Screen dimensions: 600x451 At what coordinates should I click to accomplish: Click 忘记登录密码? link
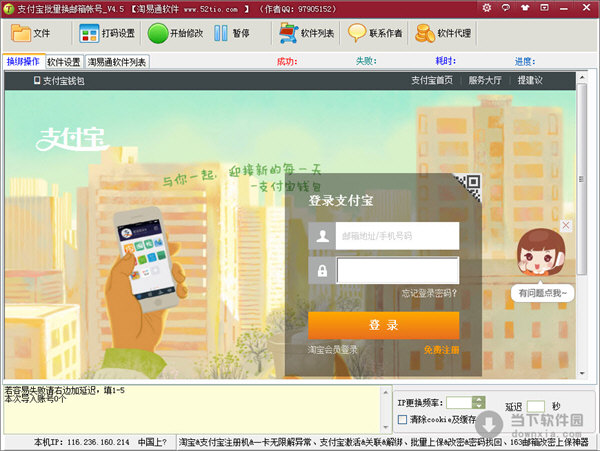coord(429,293)
